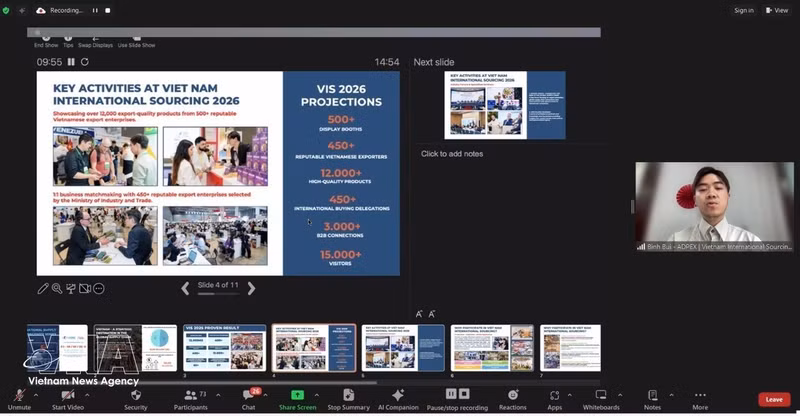Image resolution: width=800 pixels, height=420 pixels.
Task: Expand caret next to Notes
Action: pos(671,395)
